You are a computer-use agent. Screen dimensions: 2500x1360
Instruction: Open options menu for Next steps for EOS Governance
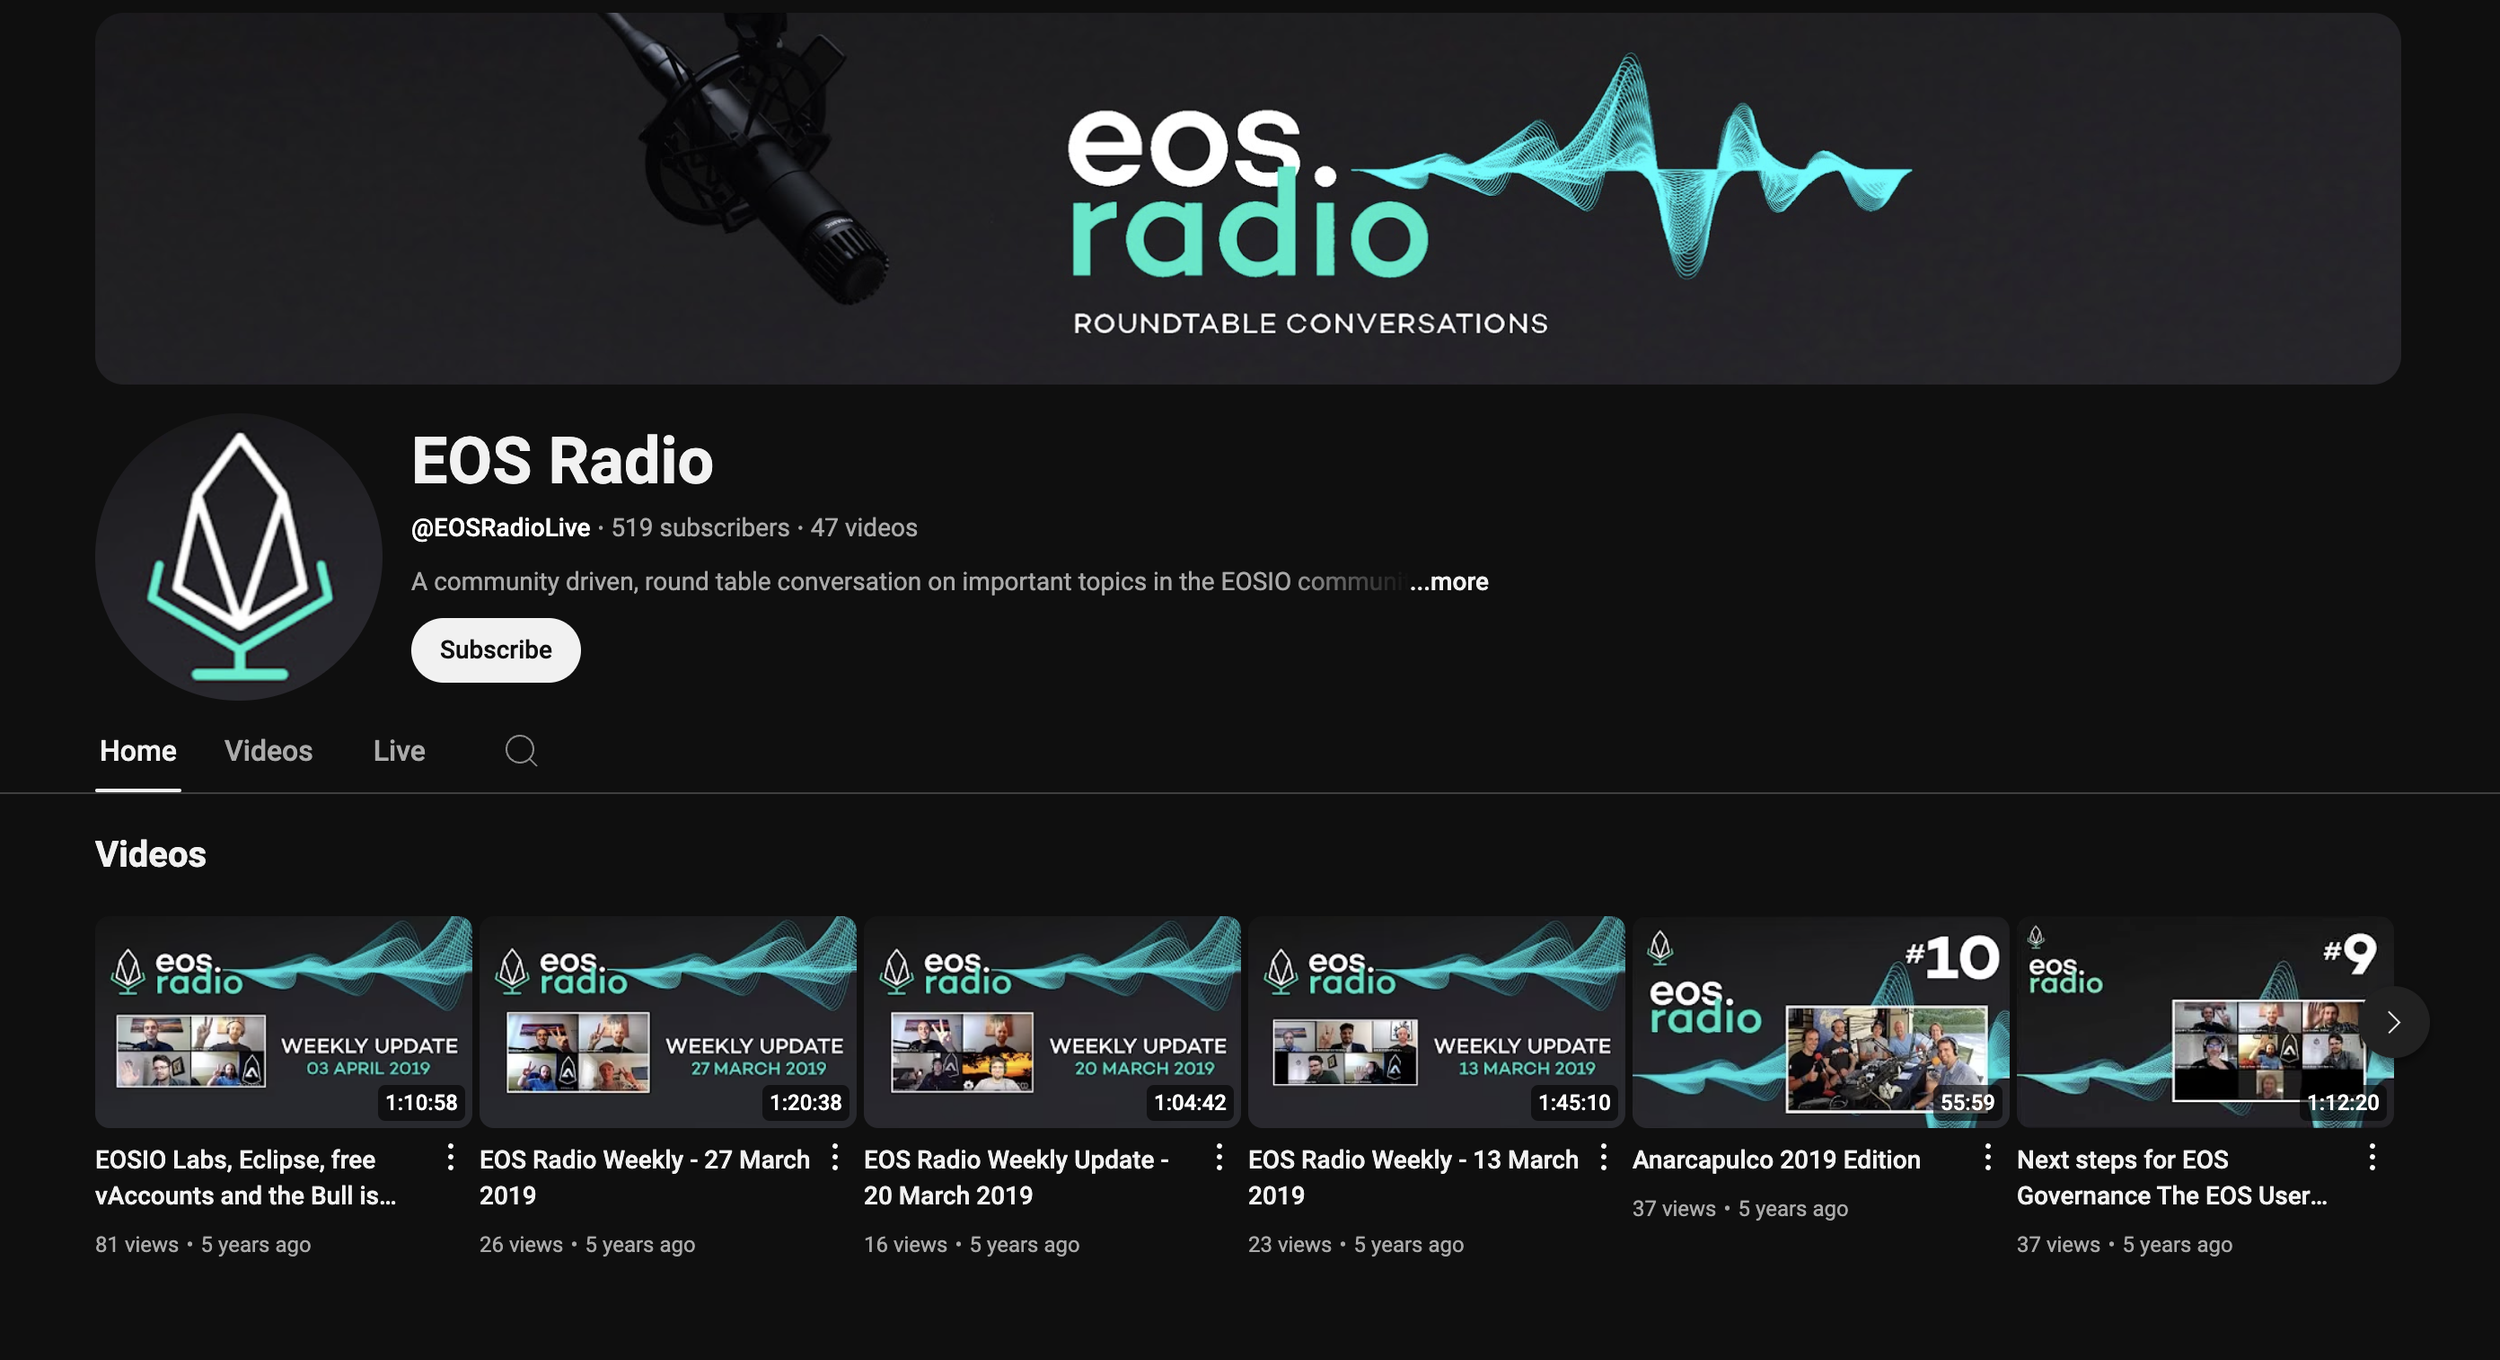pos(2372,1158)
